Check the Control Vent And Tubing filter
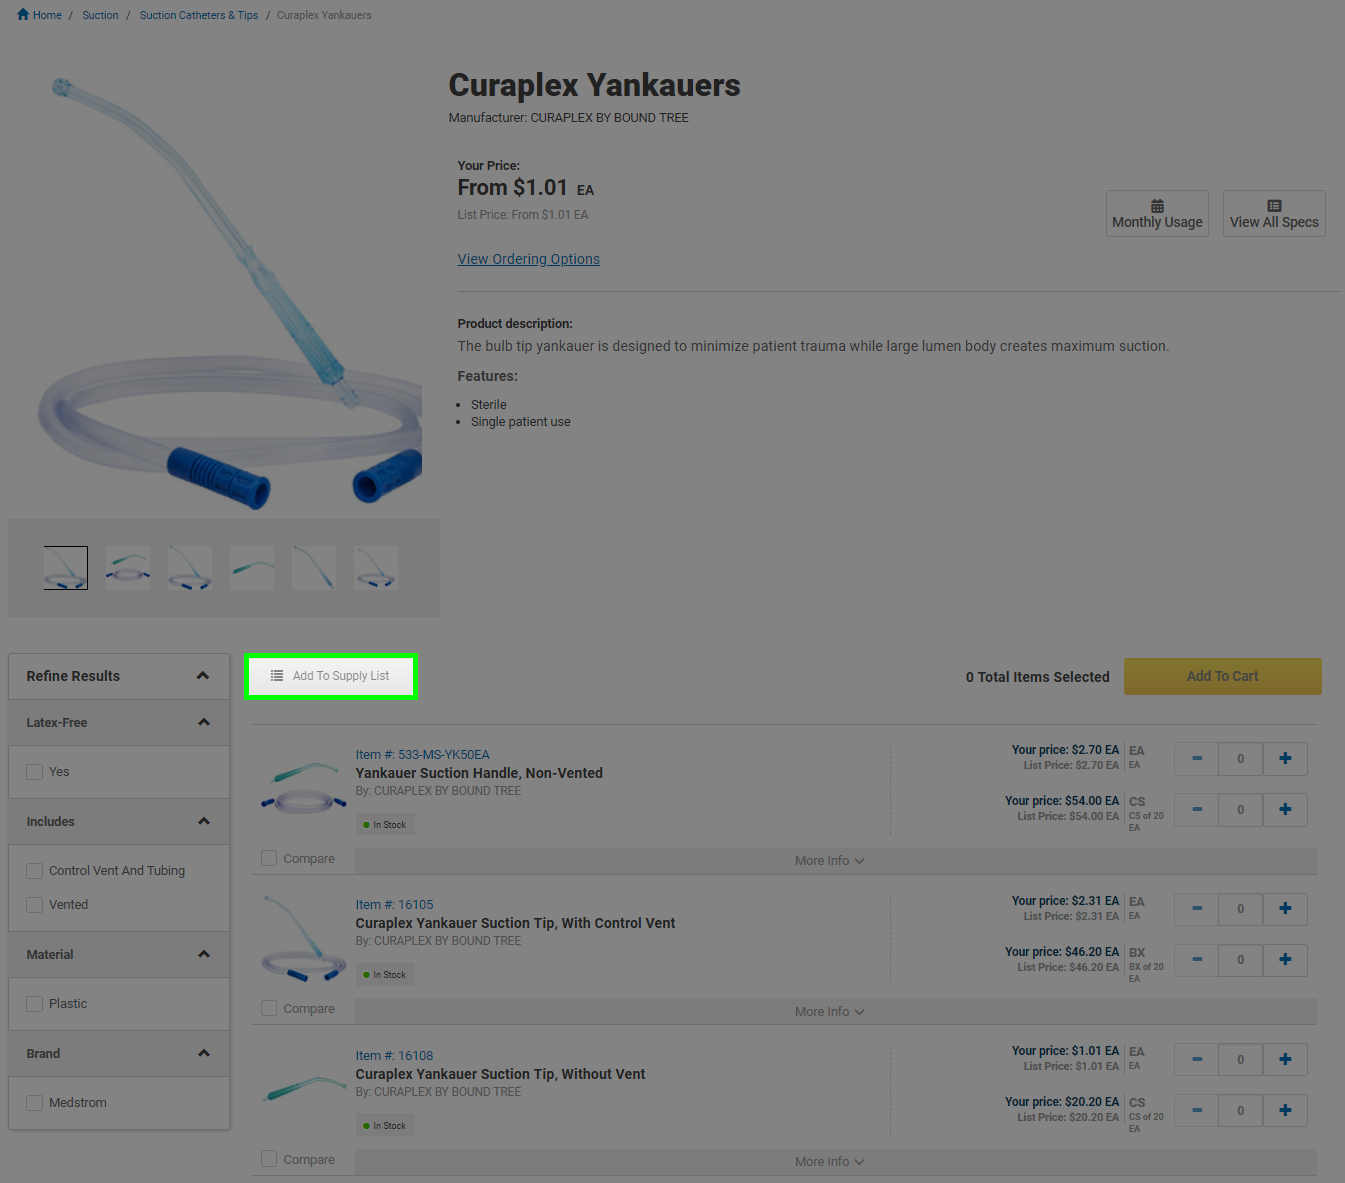Image resolution: width=1345 pixels, height=1183 pixels. coord(35,871)
